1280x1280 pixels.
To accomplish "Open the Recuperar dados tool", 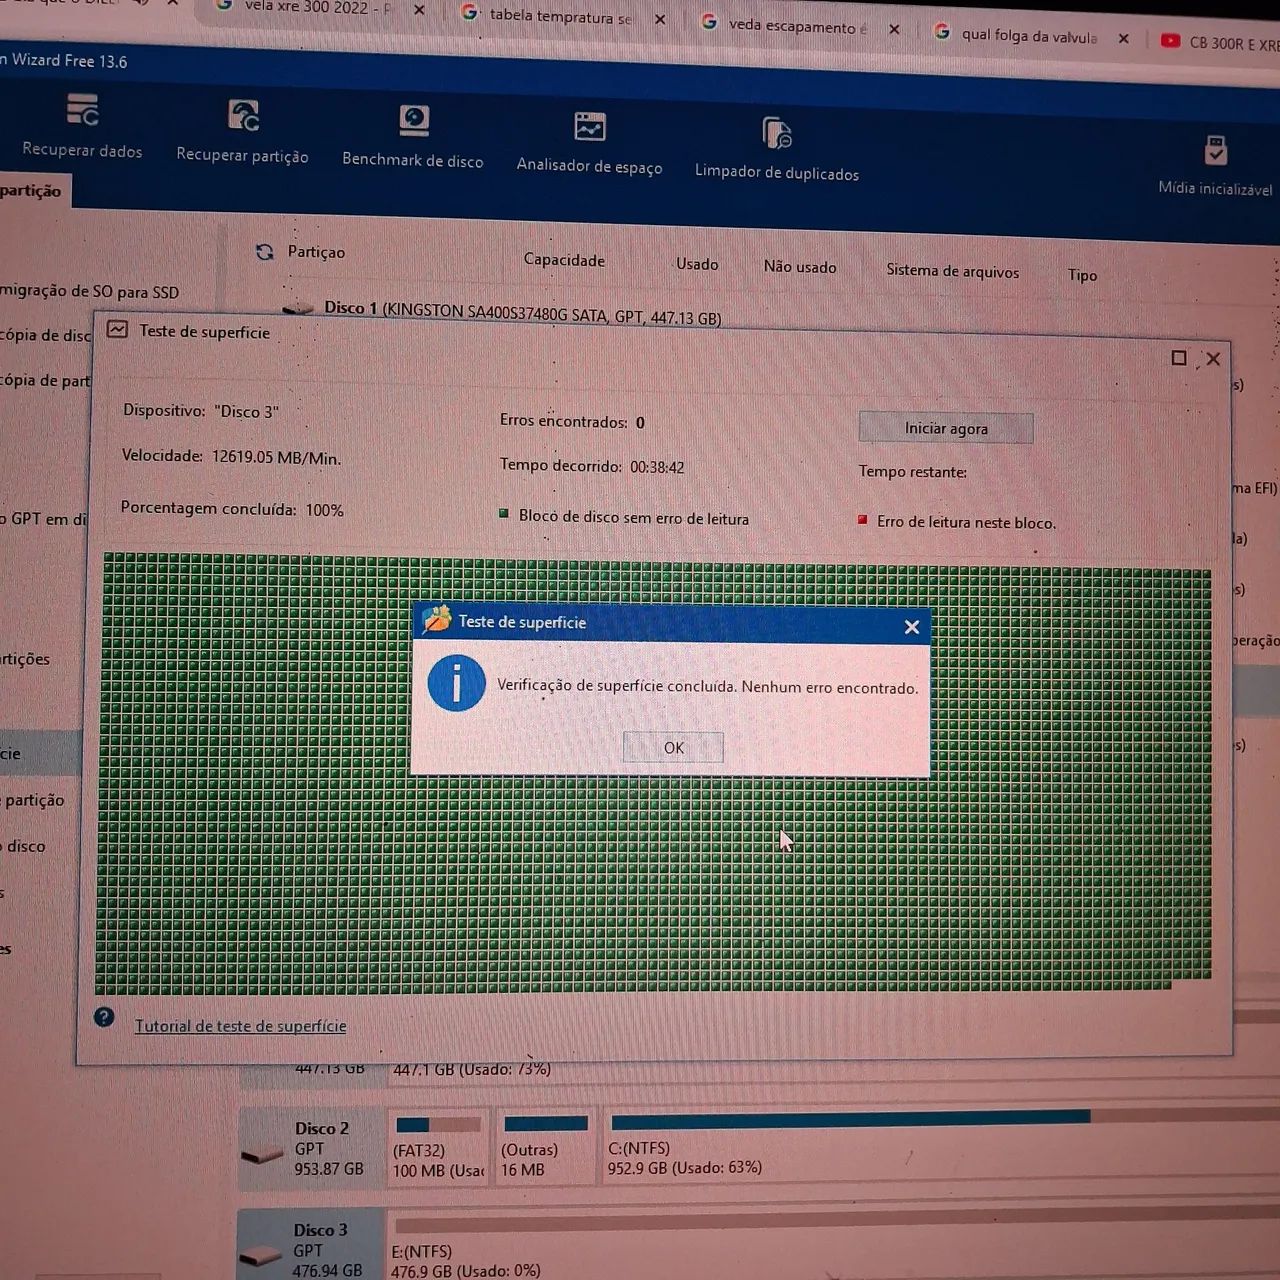I will click(x=82, y=125).
